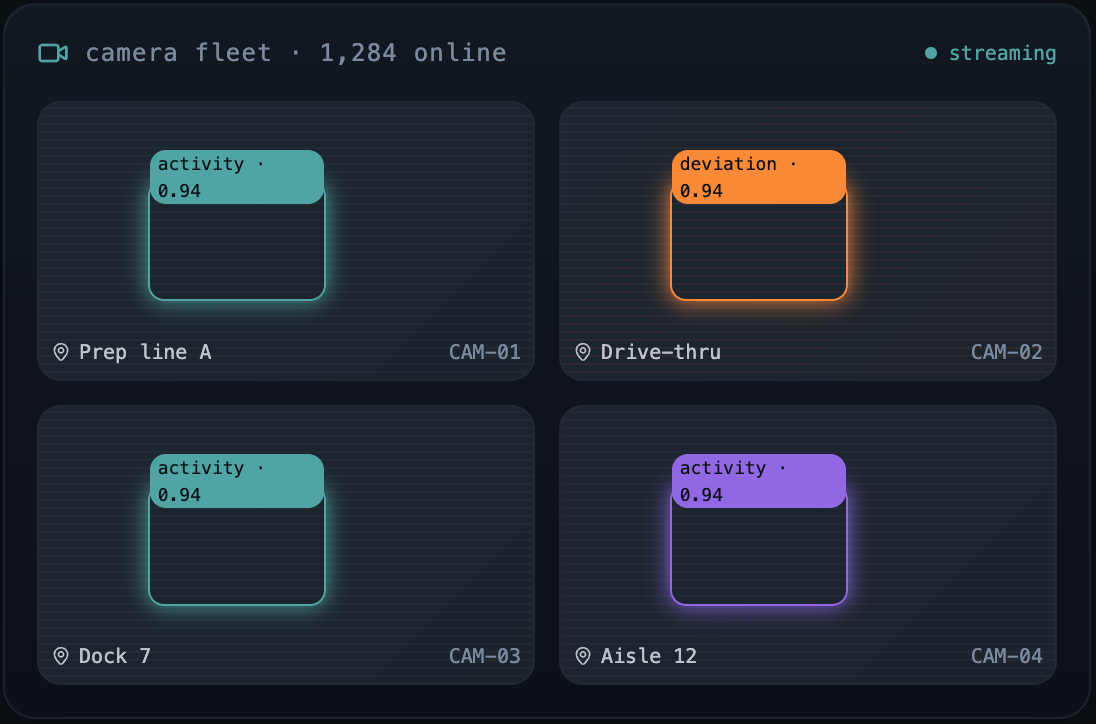The width and height of the screenshot is (1096, 724).
Task: Click the Dock 7 location label
Action: [115, 656]
